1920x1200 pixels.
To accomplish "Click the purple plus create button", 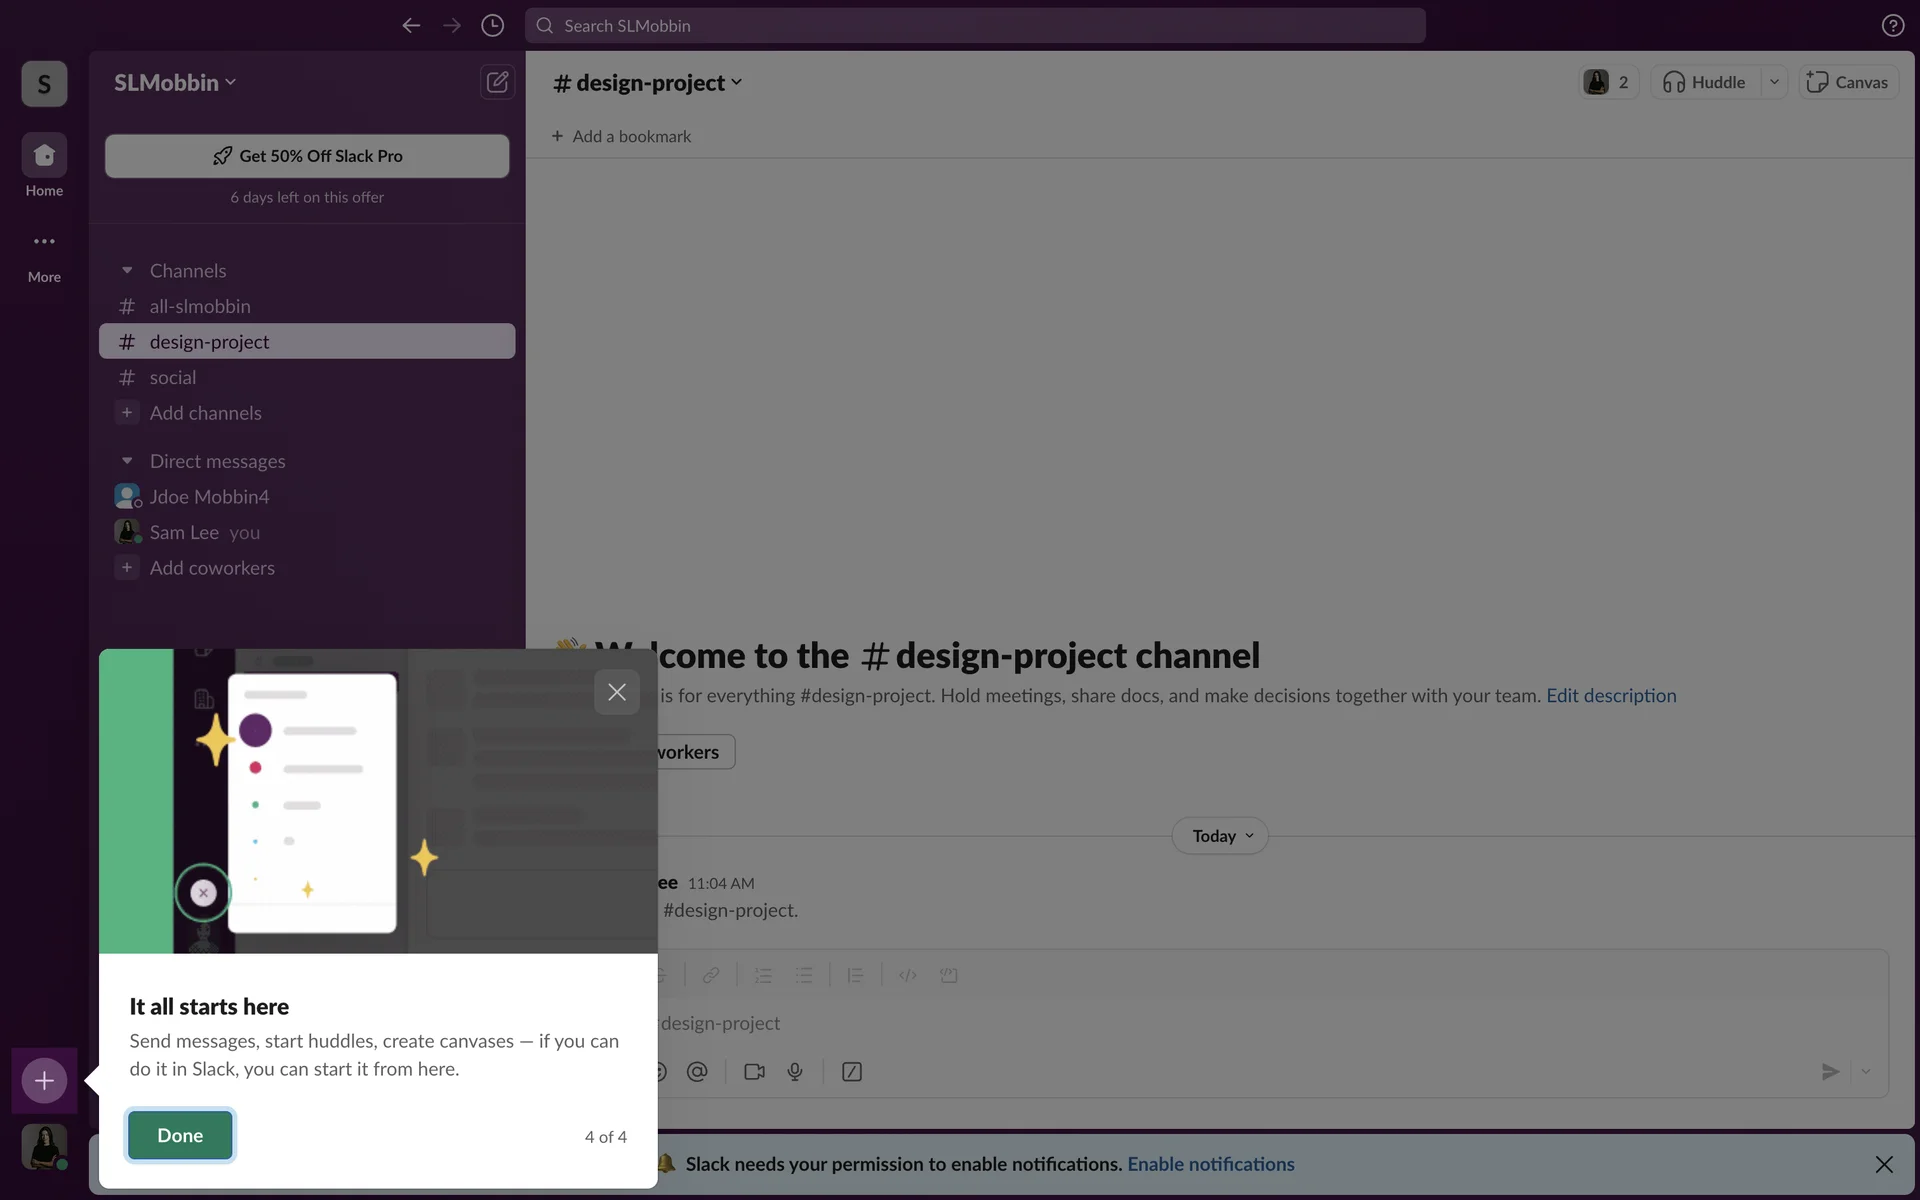I will coord(44,1081).
